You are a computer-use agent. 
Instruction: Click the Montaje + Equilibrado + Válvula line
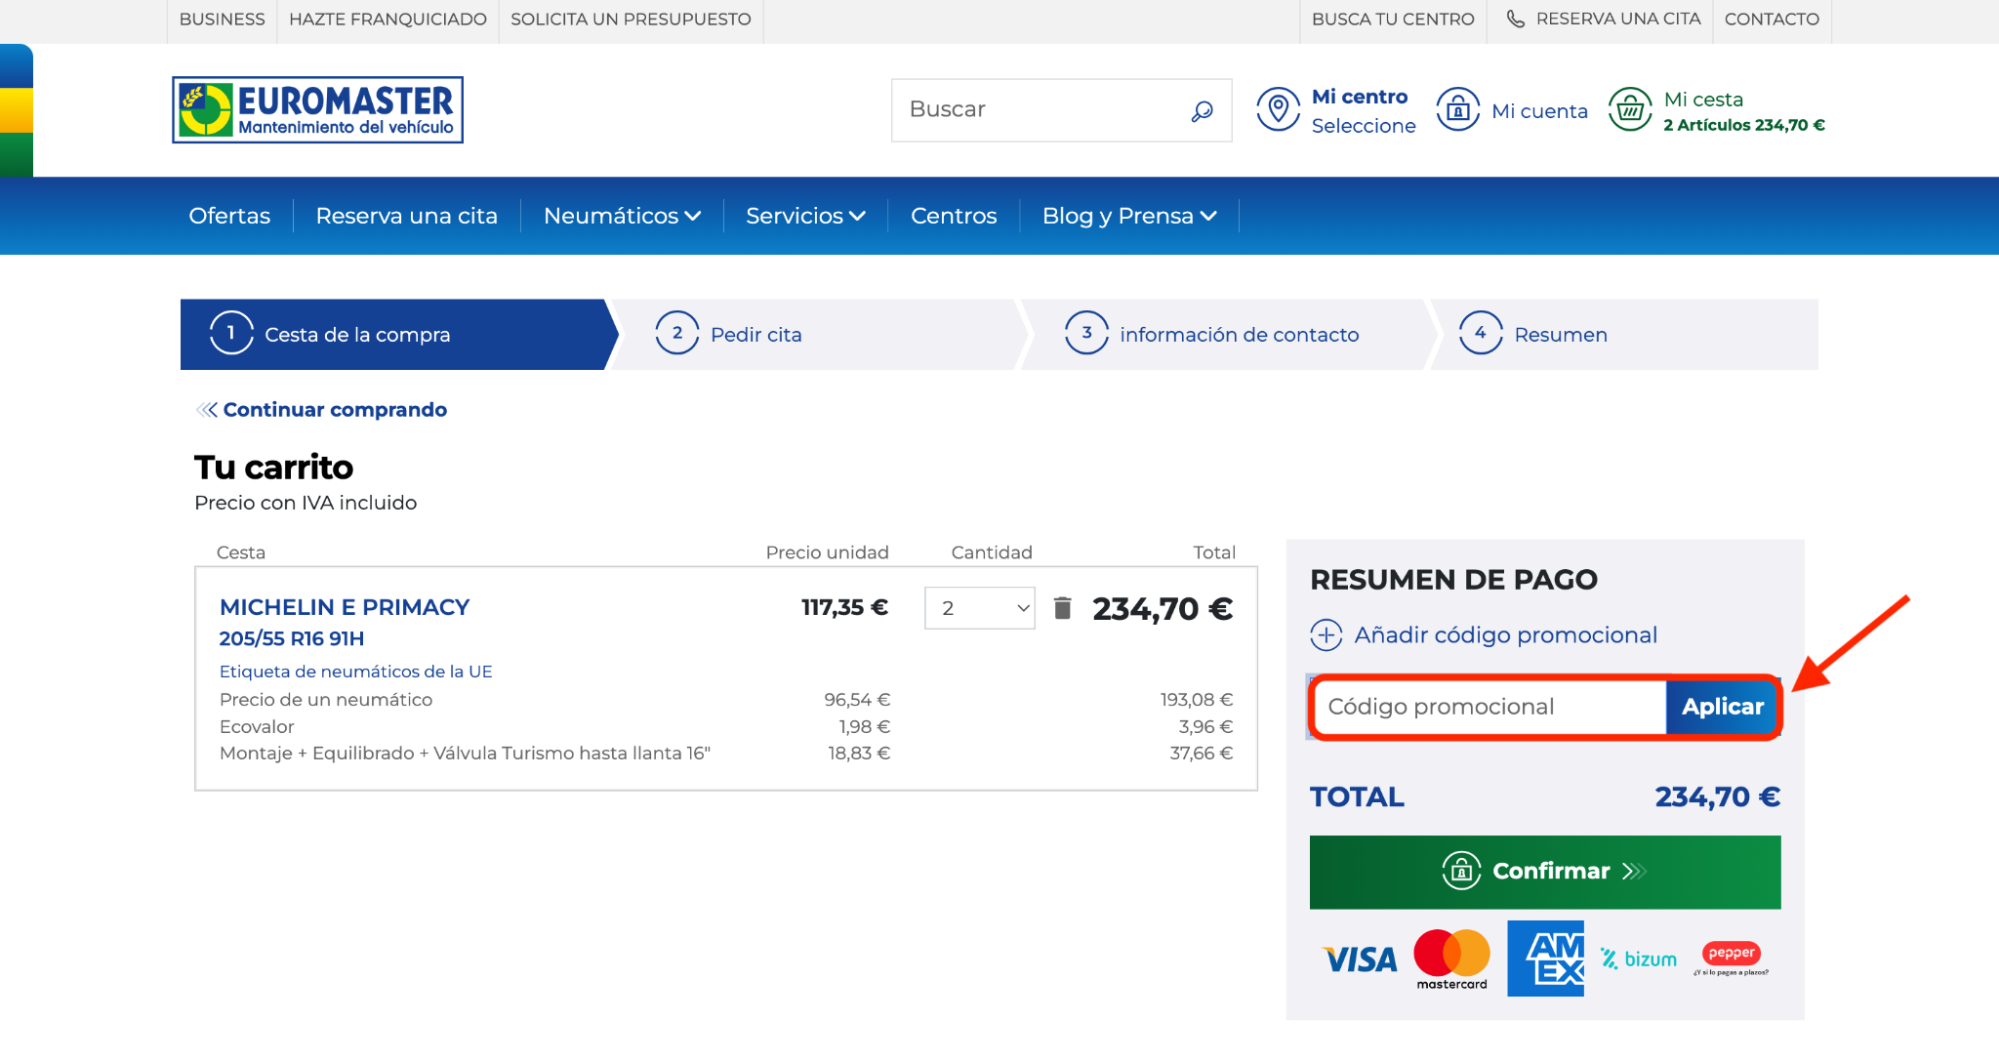[465, 753]
